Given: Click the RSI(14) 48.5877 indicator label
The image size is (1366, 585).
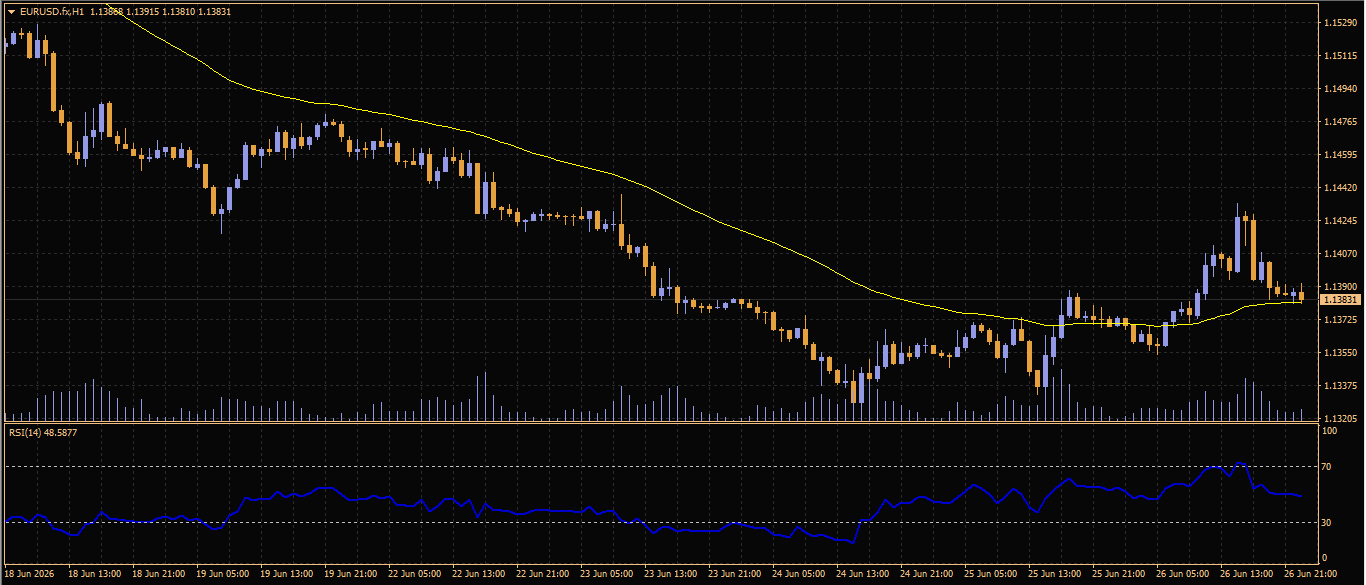Looking at the screenshot, I should (x=43, y=432).
